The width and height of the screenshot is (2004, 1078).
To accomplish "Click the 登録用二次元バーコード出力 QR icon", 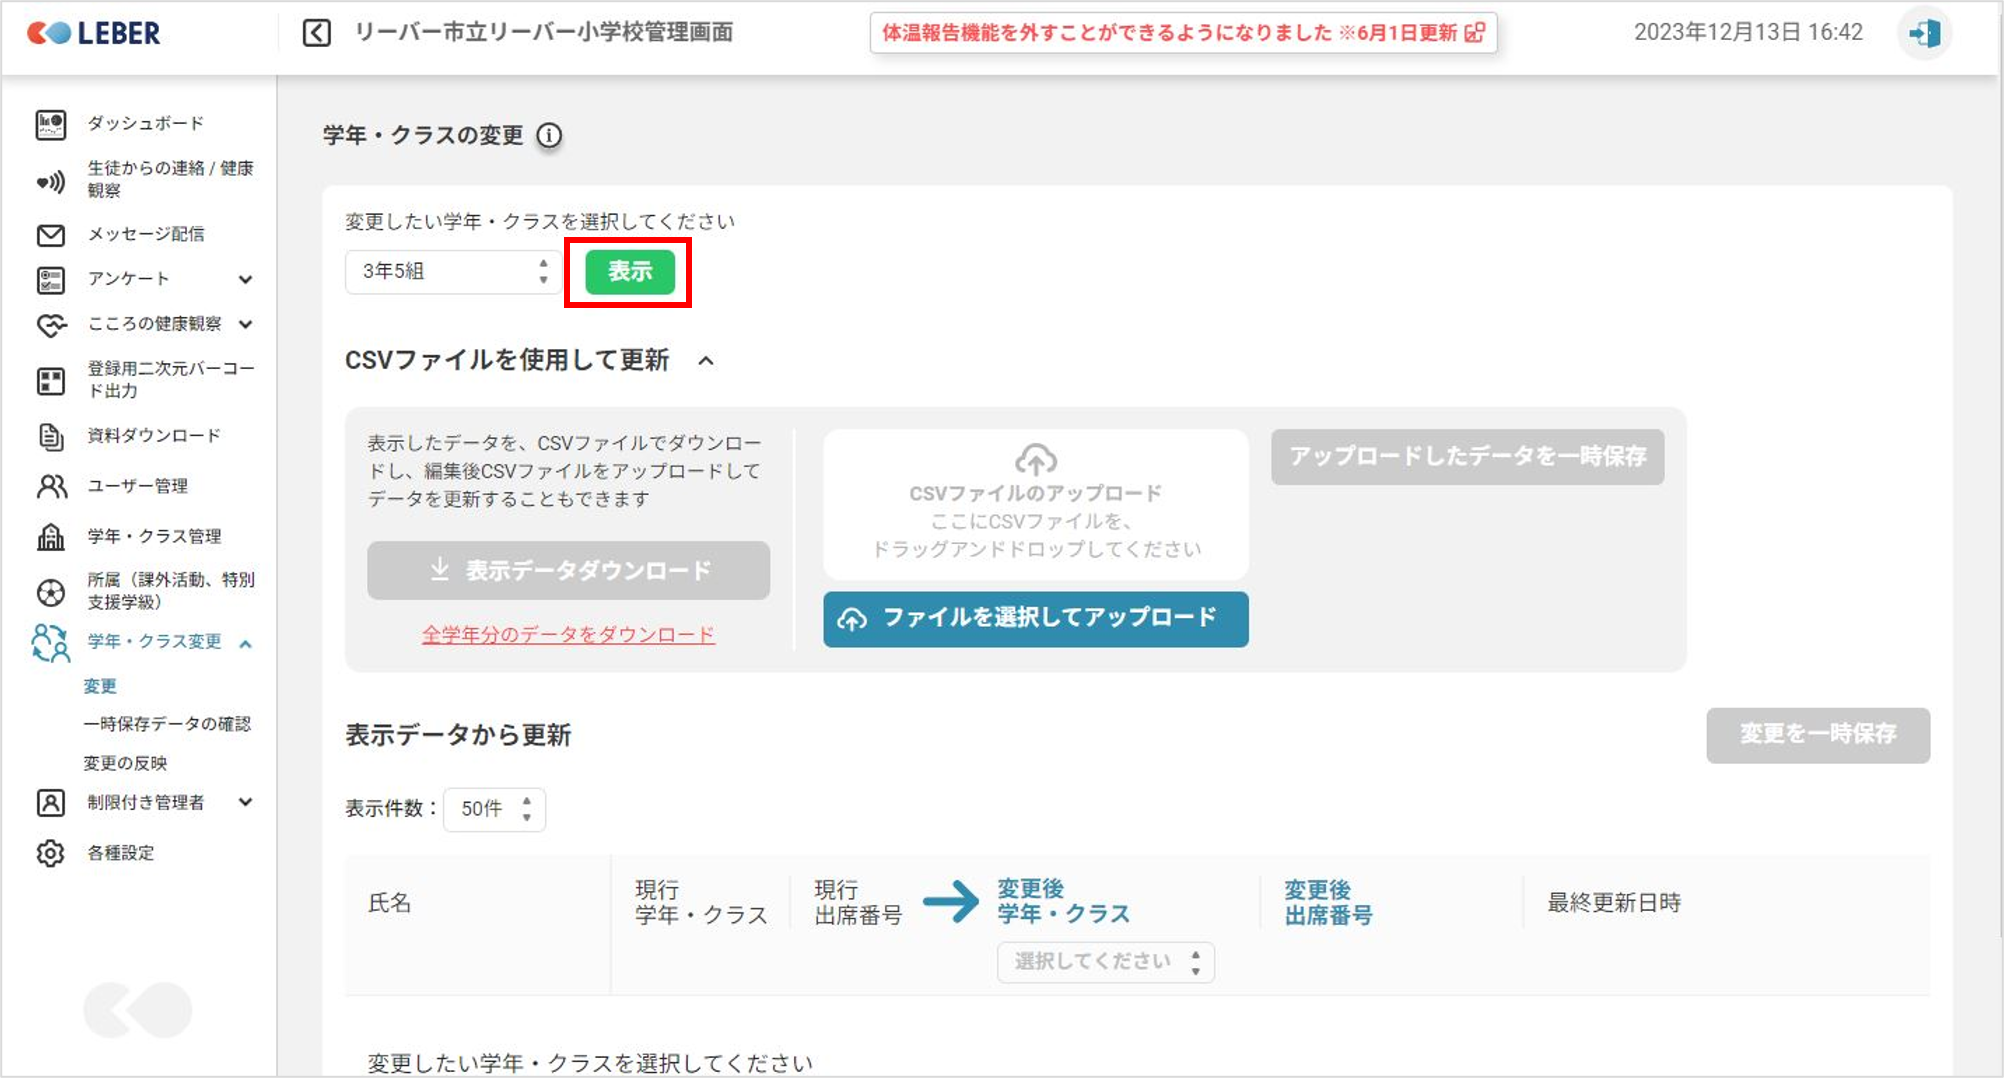I will (x=51, y=380).
